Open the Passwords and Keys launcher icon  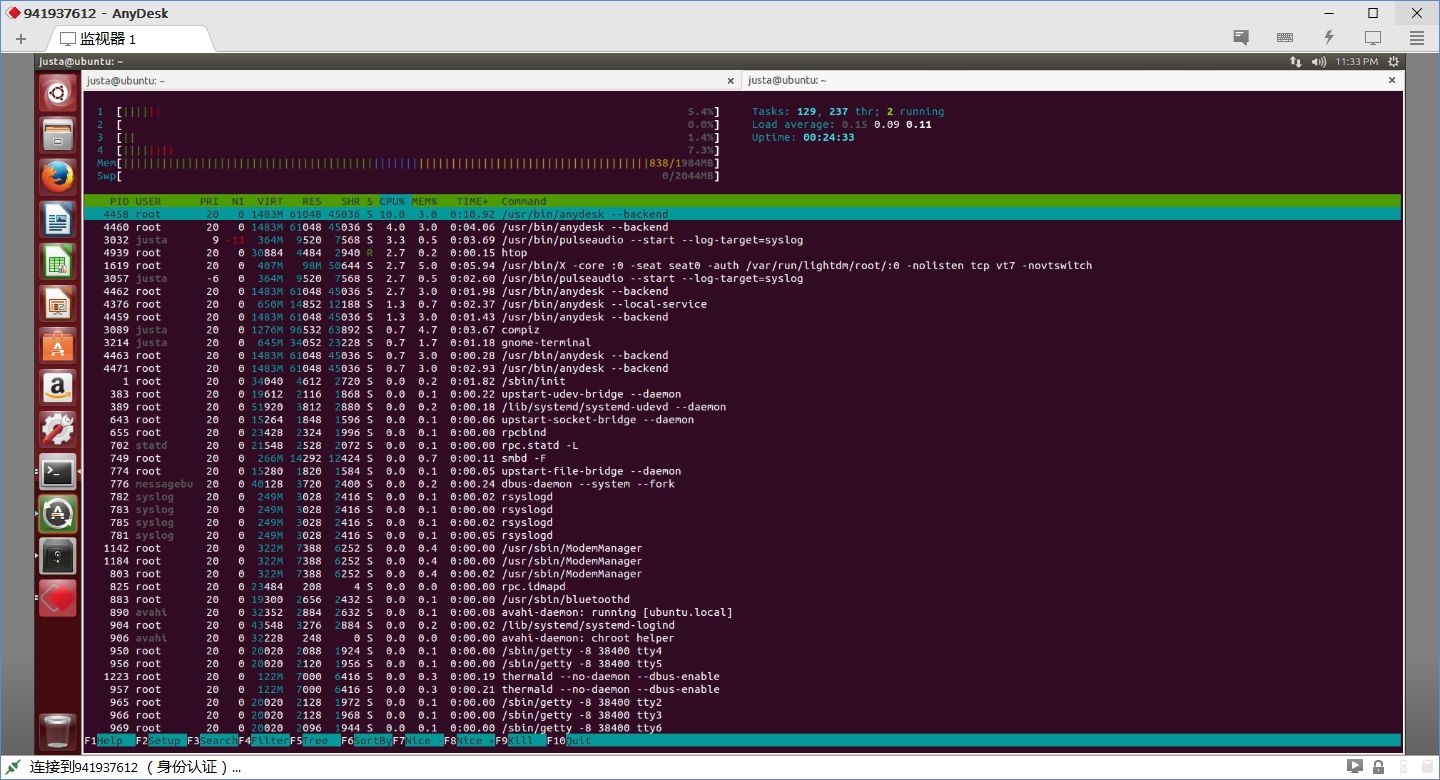pyautogui.click(x=58, y=556)
